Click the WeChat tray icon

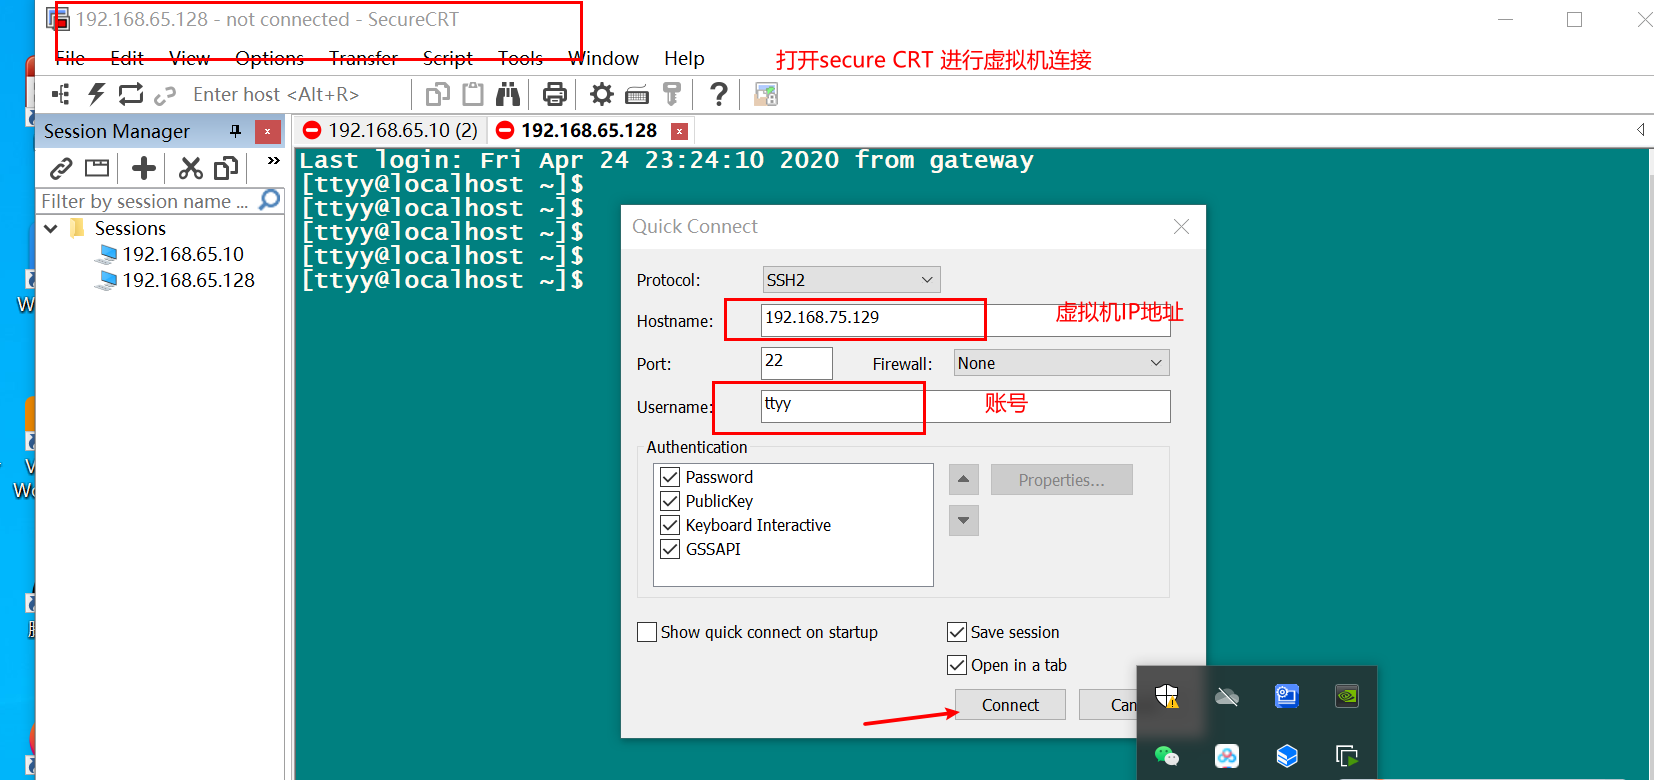[1167, 756]
